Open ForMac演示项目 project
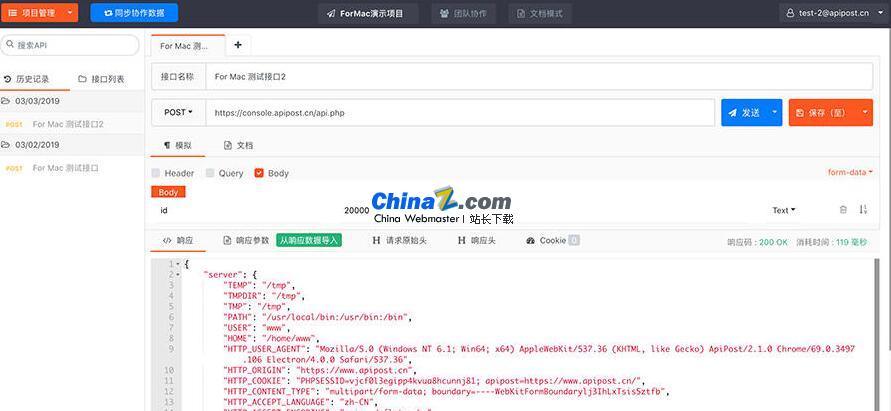The height and width of the screenshot is (411, 891). [368, 14]
